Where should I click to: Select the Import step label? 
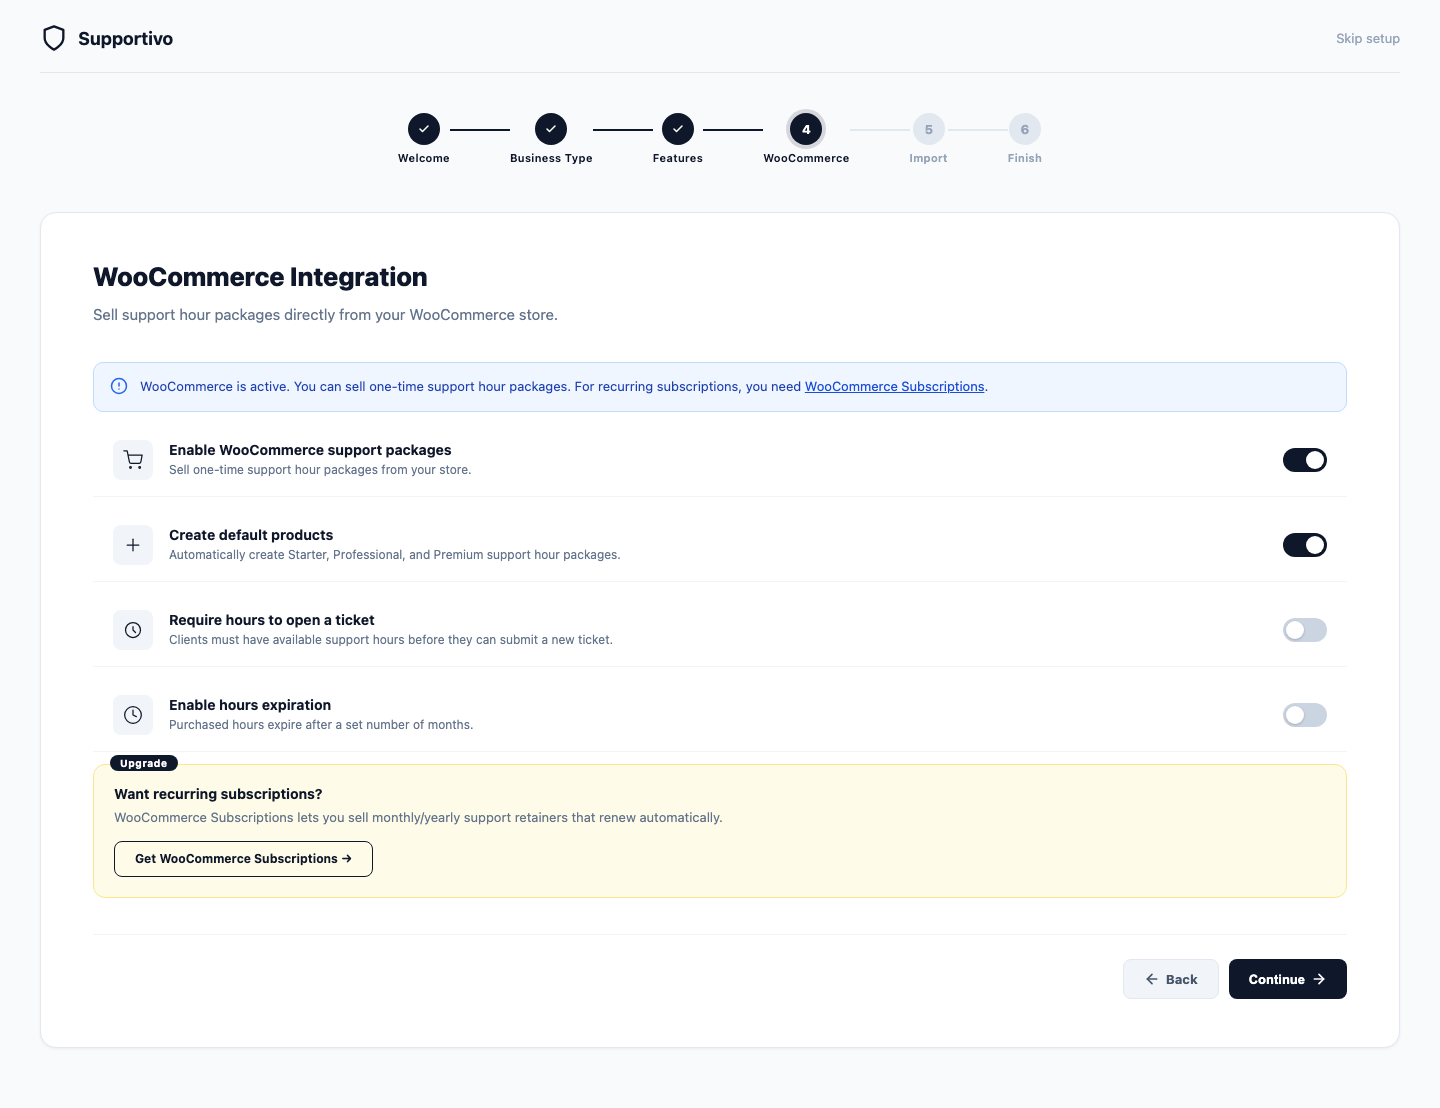[x=928, y=158]
